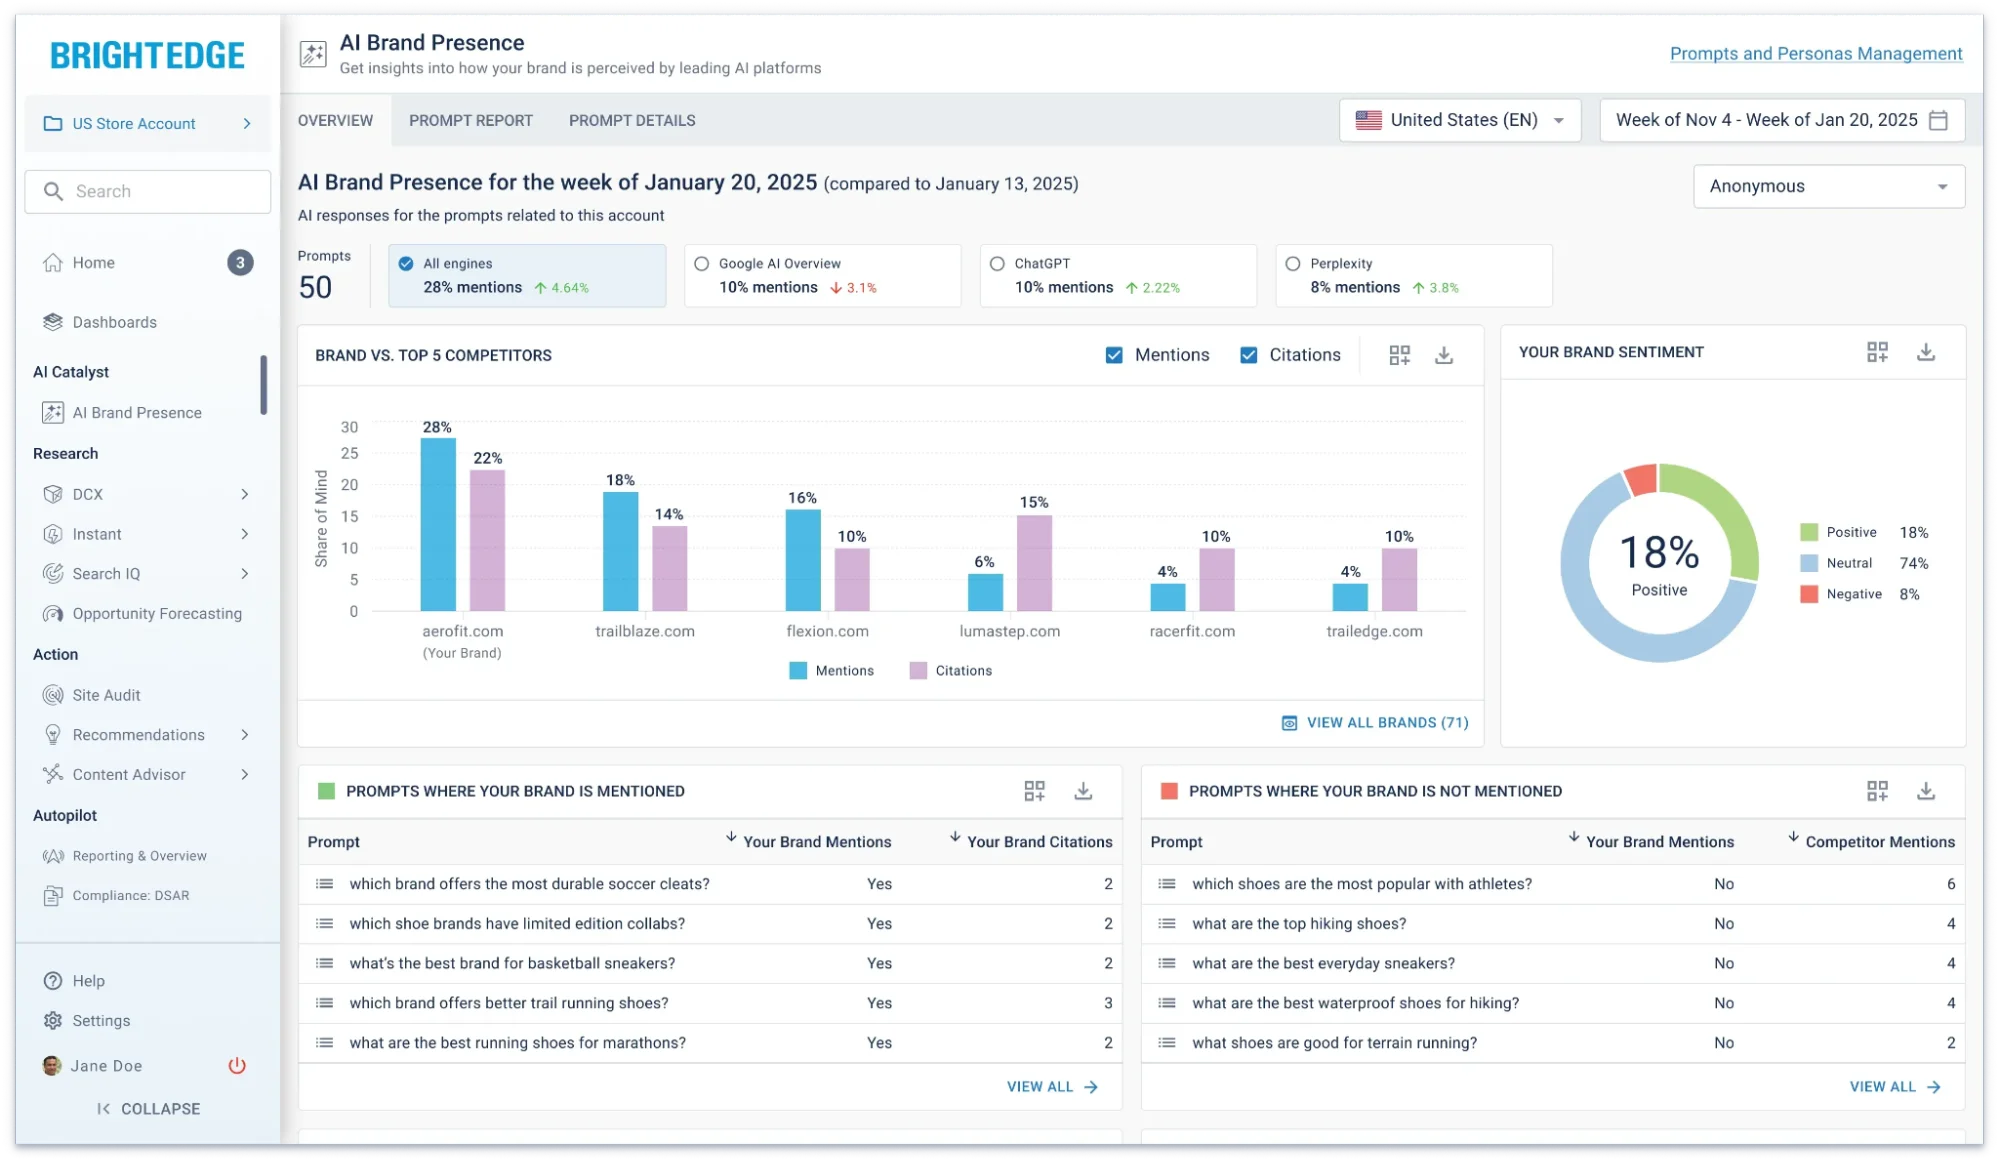Open Prompts and Personas Management
1999x1161 pixels.
1815,53
